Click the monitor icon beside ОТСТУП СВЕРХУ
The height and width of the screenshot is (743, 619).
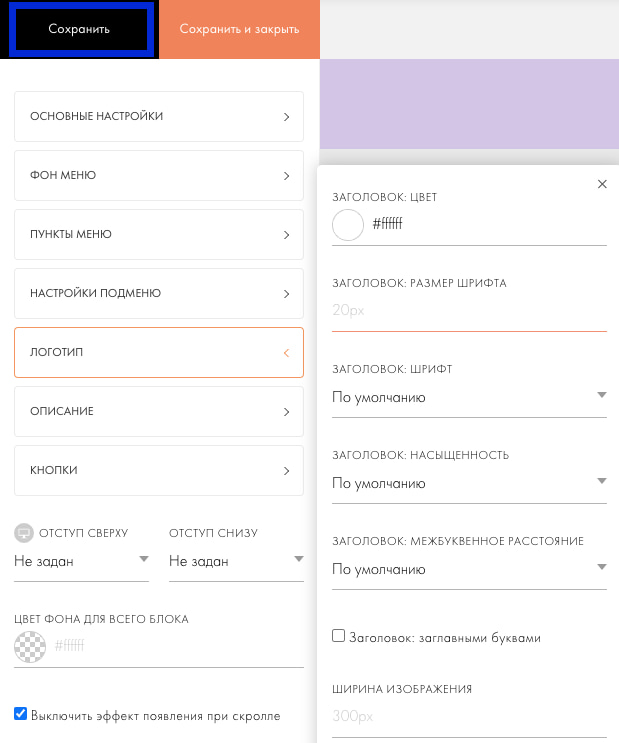coord(23,532)
